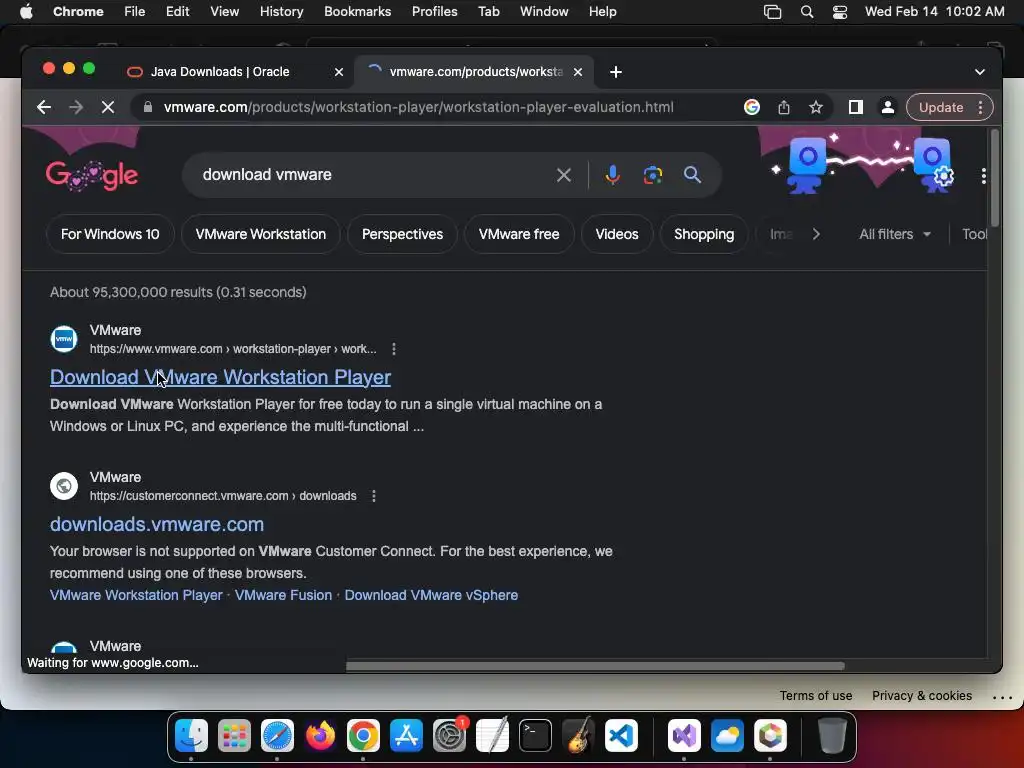Viewport: 1024px width, 768px height.
Task: Open options dots for first VMware result
Action: 394,349
